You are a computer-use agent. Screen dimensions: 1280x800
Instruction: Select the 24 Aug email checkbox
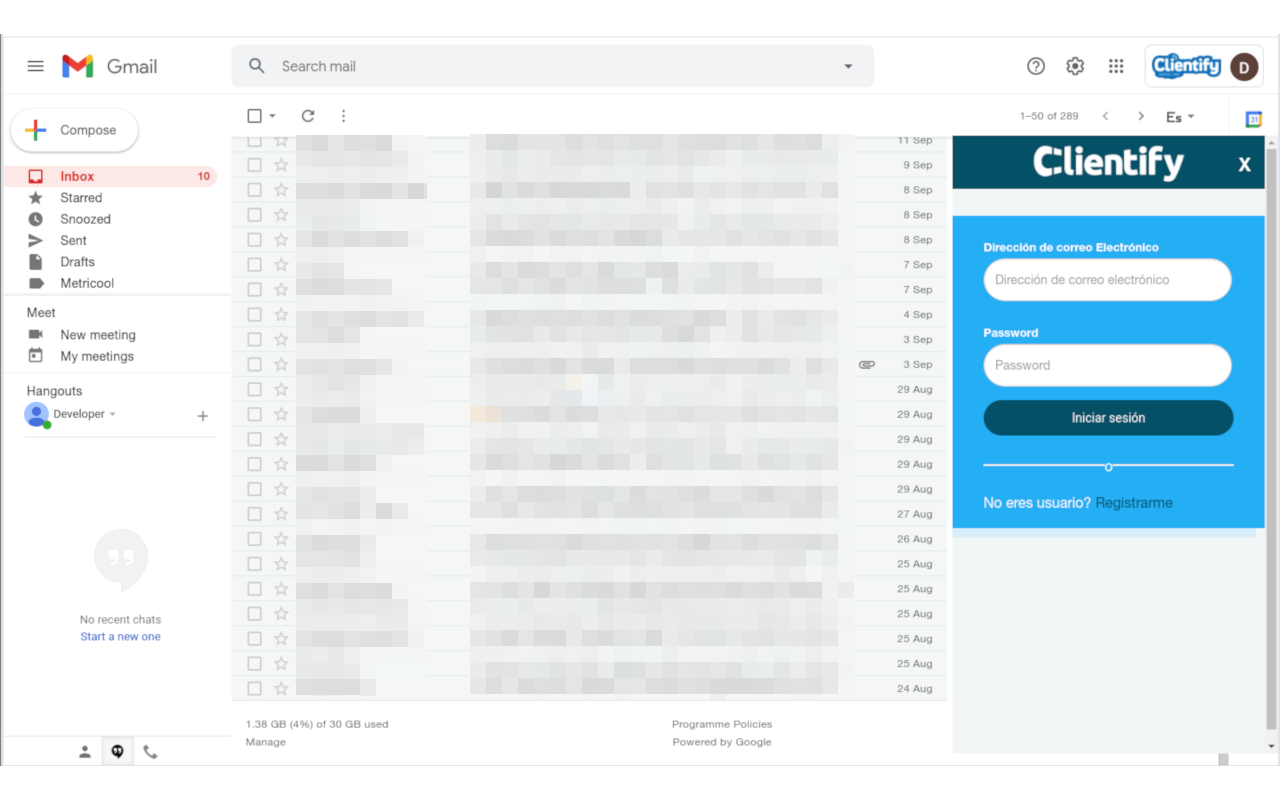pos(254,688)
